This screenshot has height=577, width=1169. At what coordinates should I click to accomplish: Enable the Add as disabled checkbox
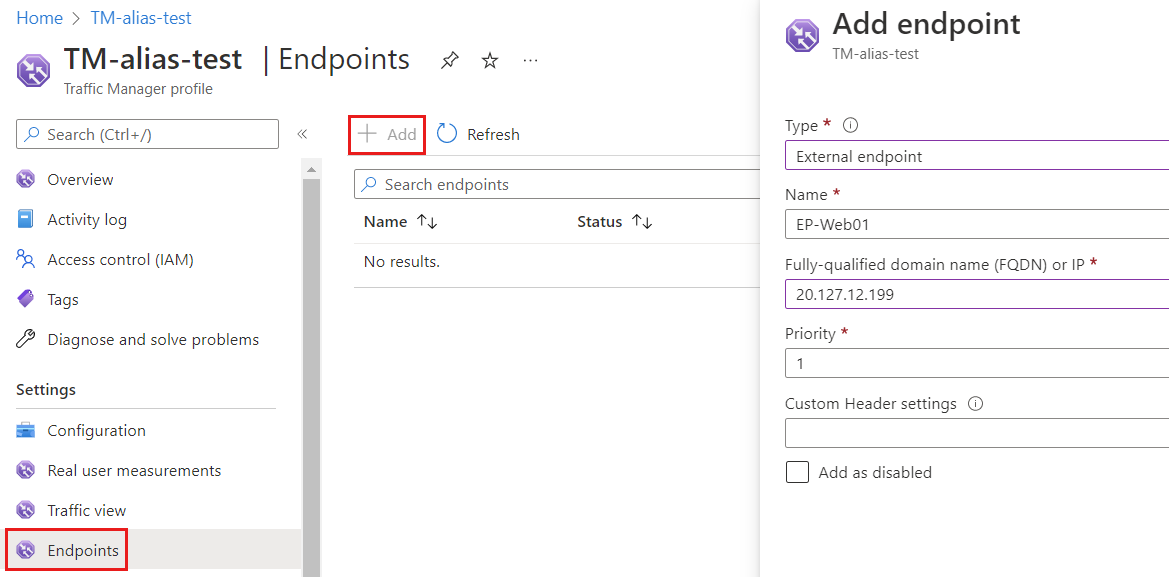797,472
